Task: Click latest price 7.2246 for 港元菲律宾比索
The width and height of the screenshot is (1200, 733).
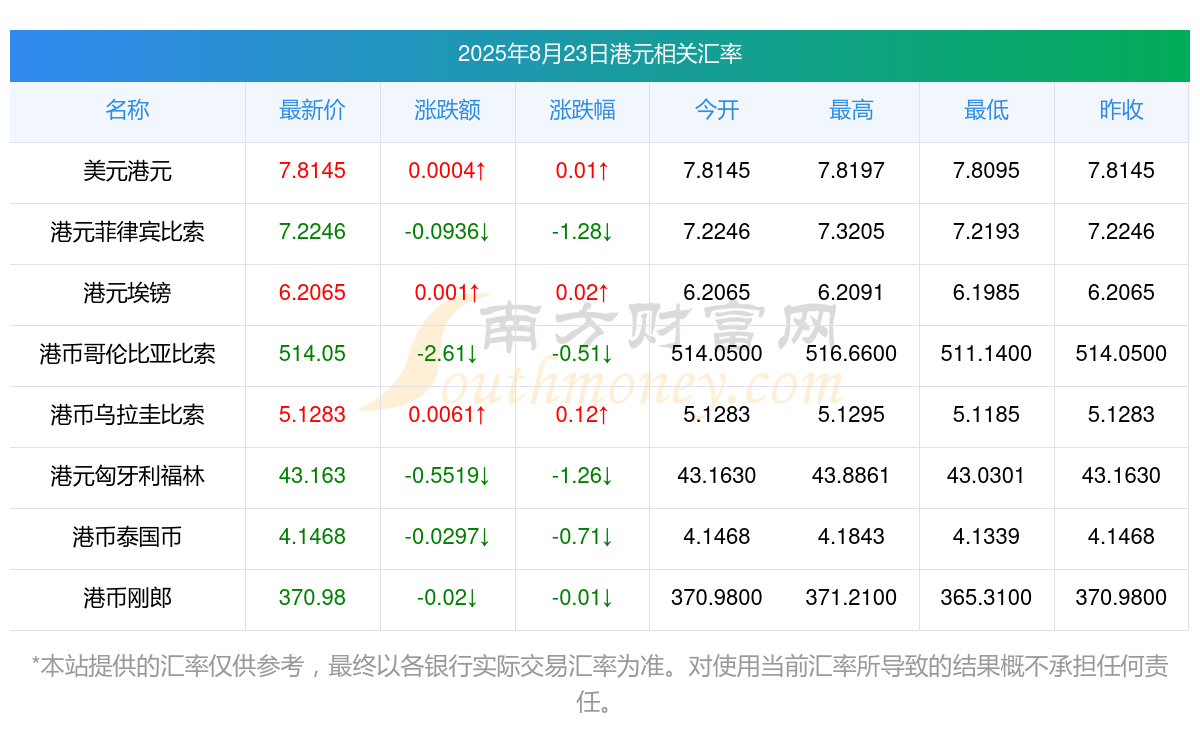Action: coord(312,232)
